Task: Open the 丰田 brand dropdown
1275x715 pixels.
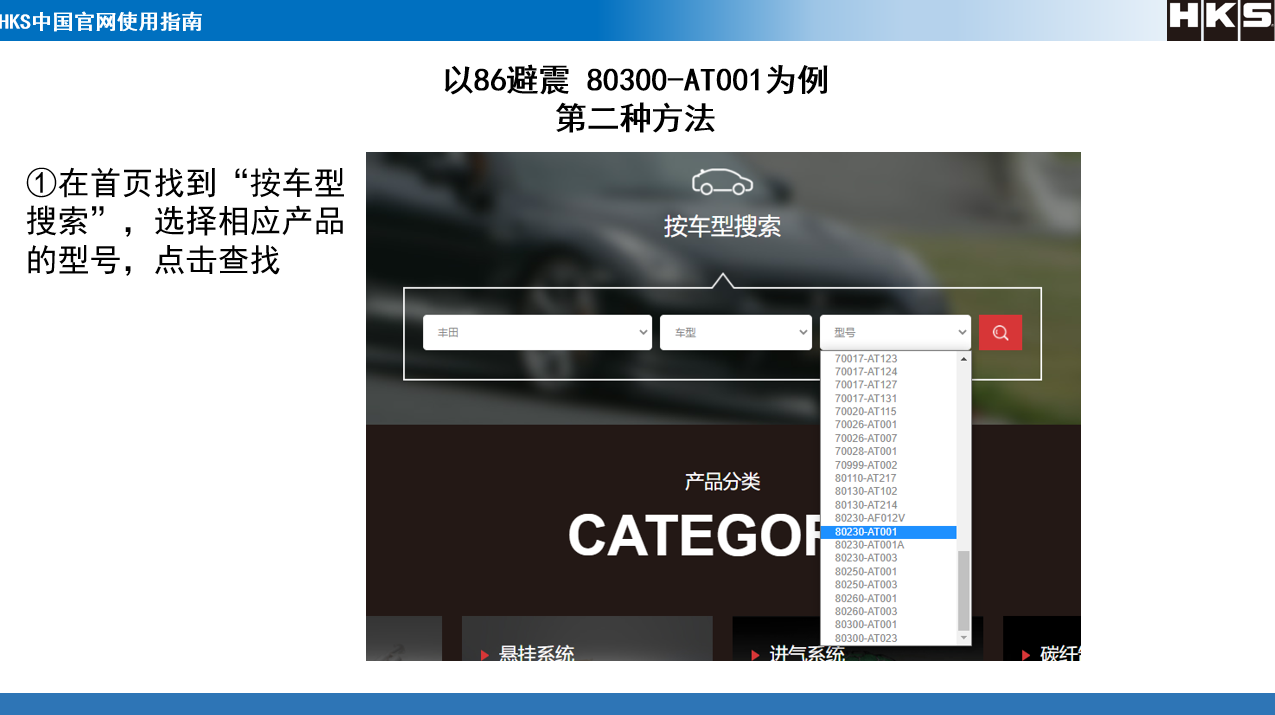Action: click(x=537, y=333)
